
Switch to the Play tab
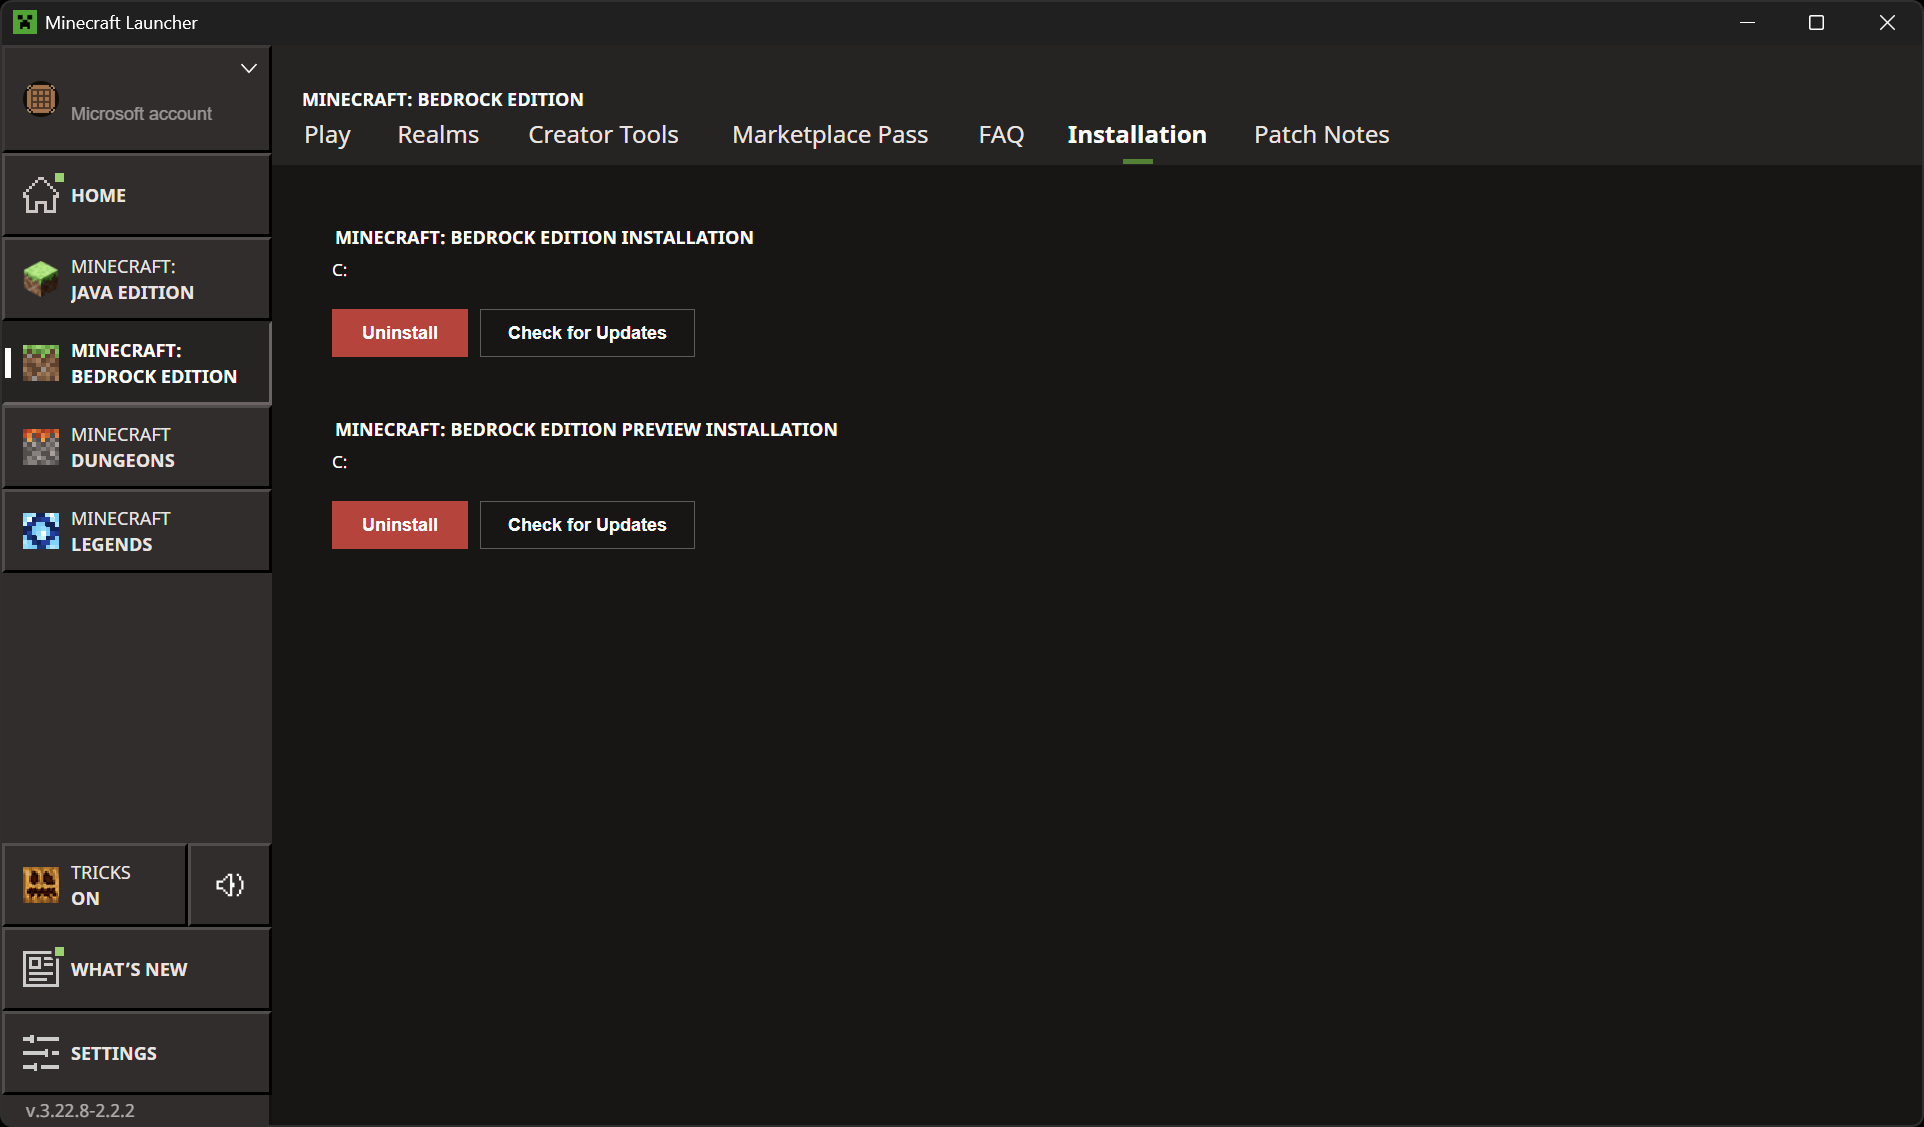pyautogui.click(x=327, y=134)
